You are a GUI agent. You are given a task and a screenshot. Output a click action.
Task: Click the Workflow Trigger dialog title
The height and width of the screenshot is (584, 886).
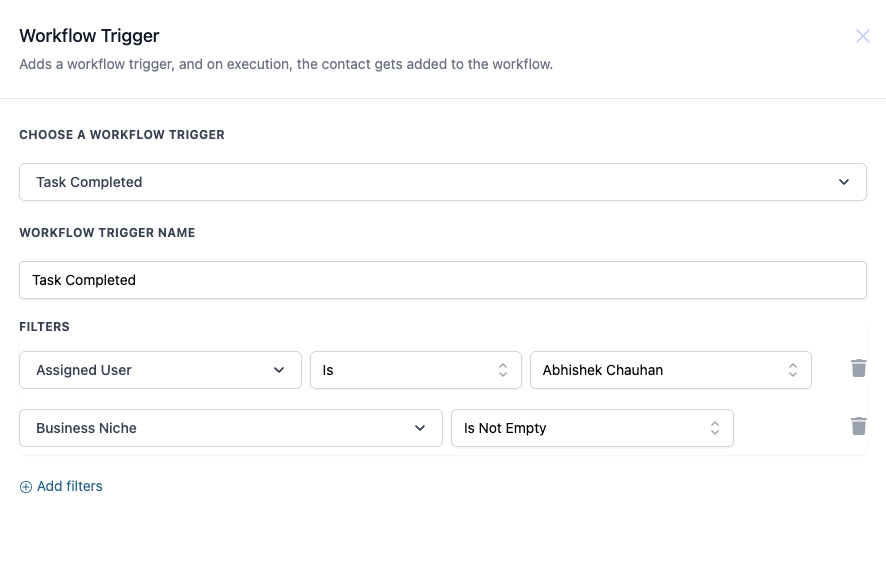[89, 36]
